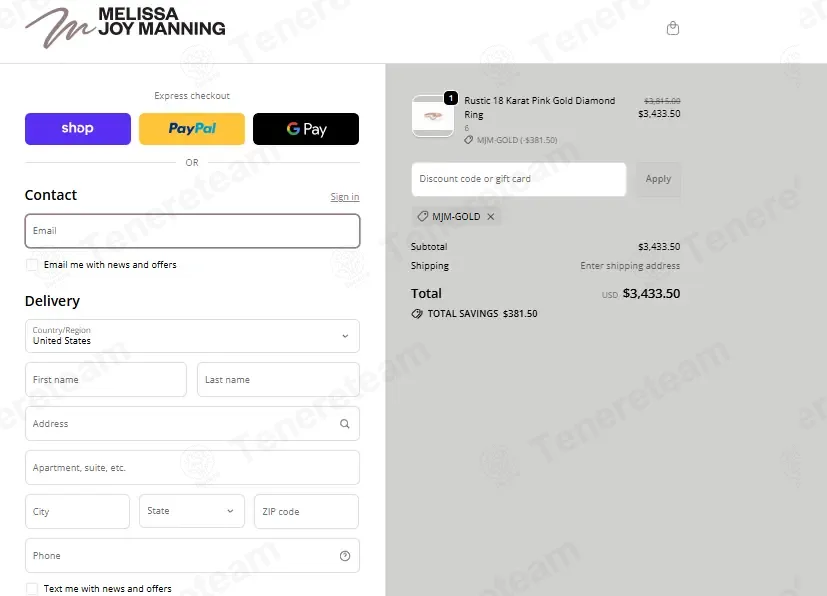Focus the Apartment, suite, etc. field
827x596 pixels.
tap(192, 468)
